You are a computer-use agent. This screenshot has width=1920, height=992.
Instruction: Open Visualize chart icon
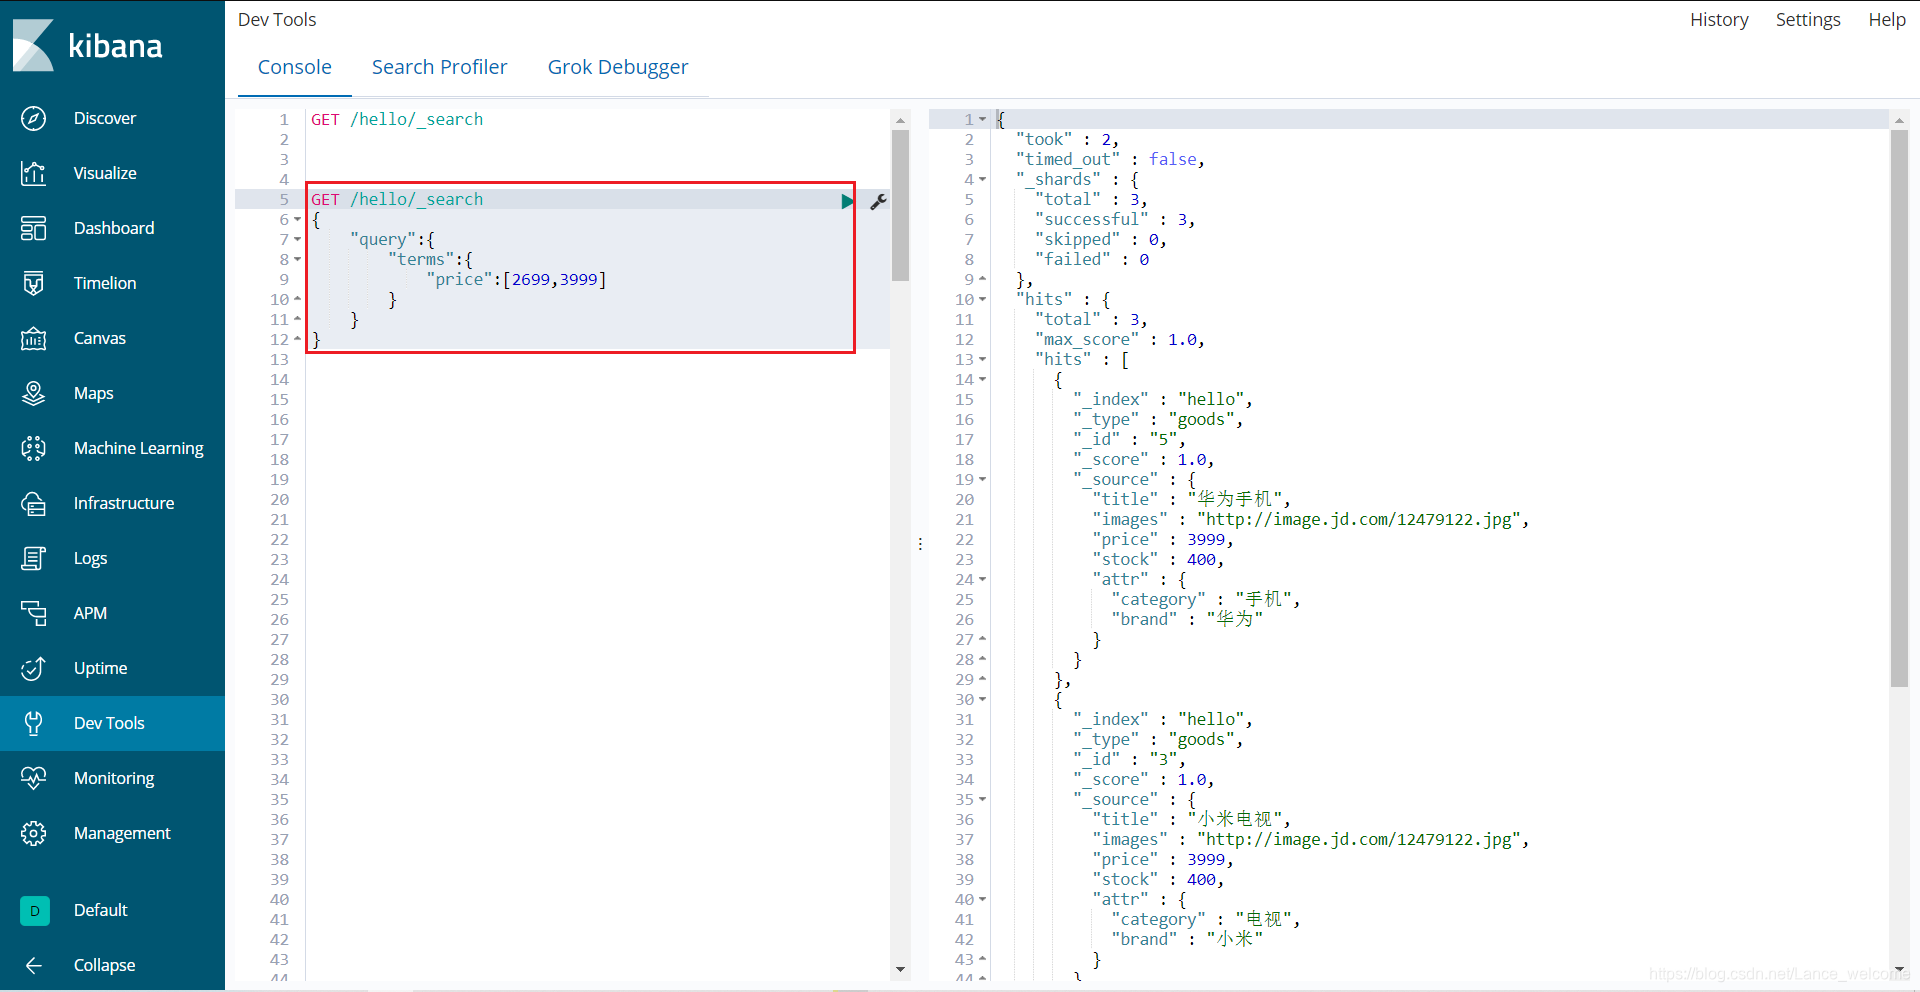[33, 173]
